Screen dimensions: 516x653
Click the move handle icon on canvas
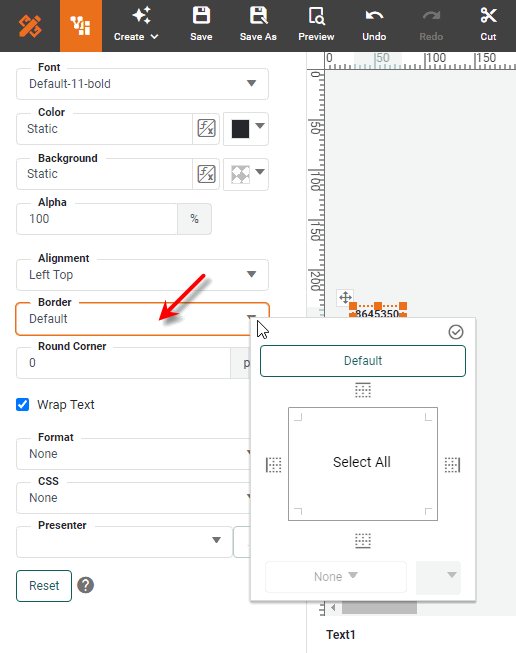coord(345,297)
